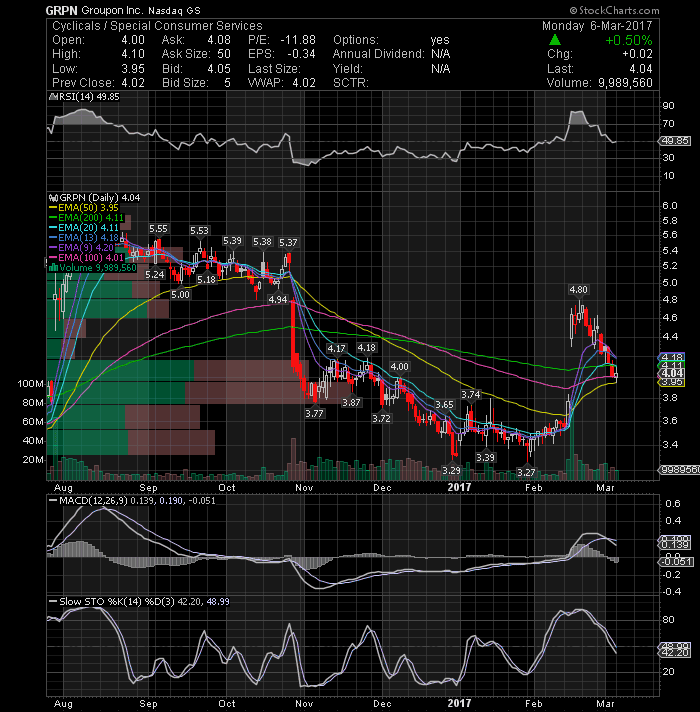Click the 3.72 trough price label

click(381, 418)
